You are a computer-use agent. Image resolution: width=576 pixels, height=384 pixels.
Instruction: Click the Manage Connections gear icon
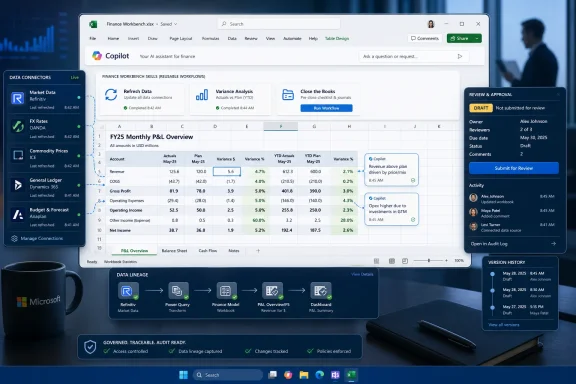tap(14, 238)
